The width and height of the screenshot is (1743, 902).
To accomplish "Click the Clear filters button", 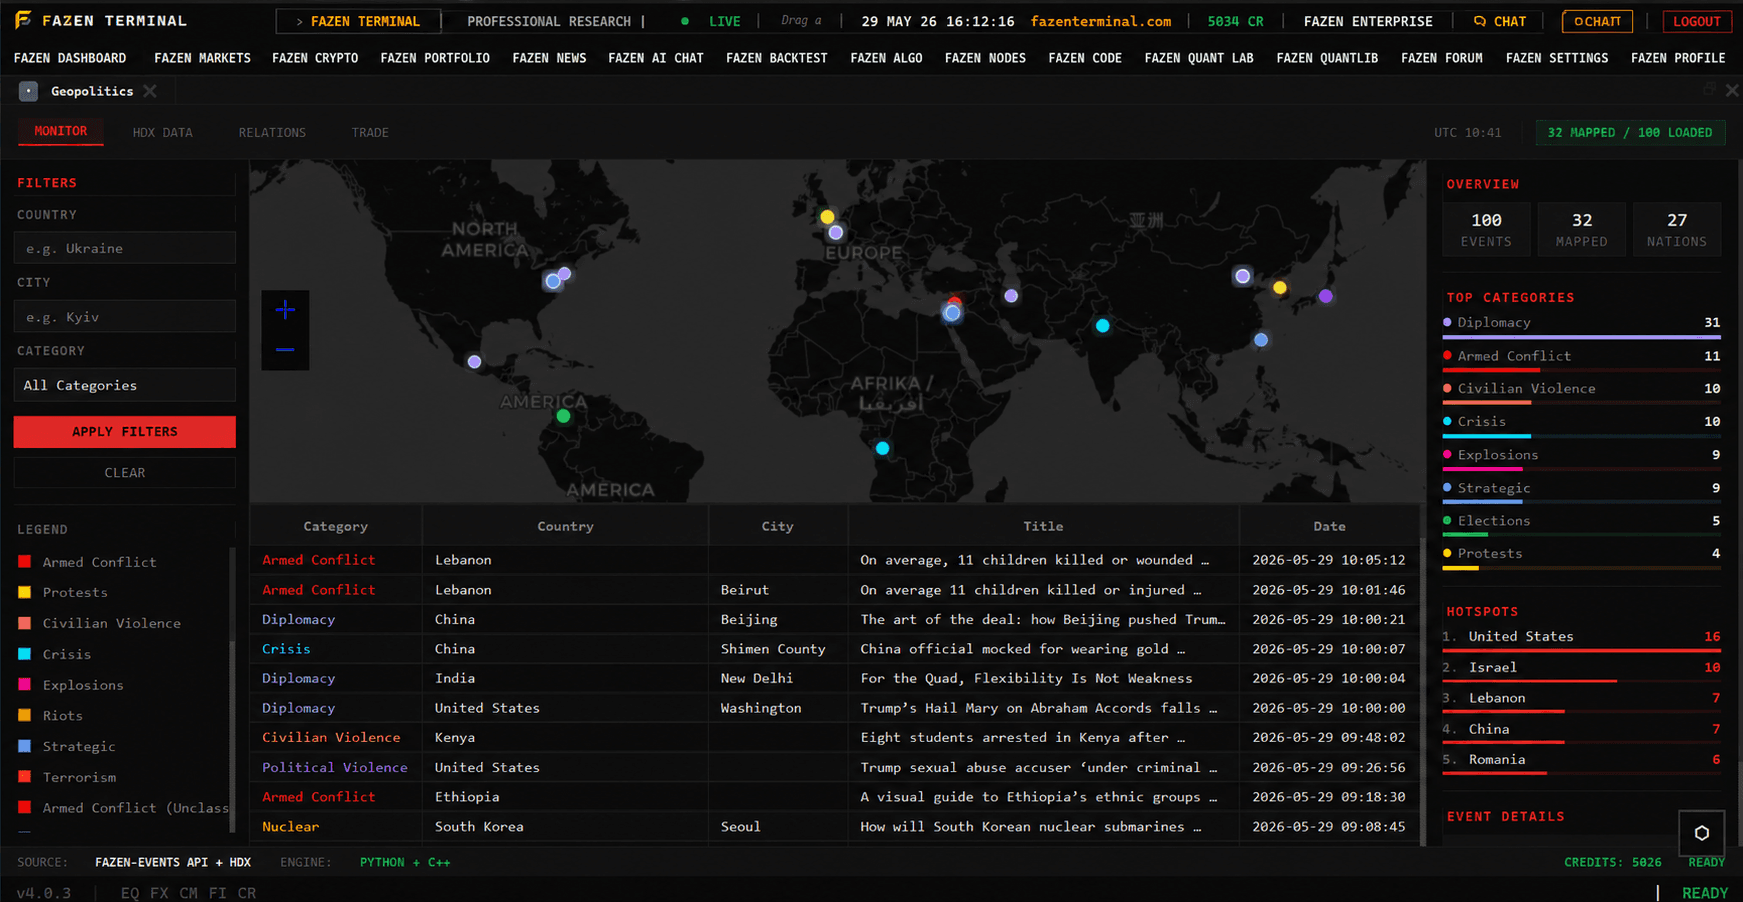I will point(125,473).
